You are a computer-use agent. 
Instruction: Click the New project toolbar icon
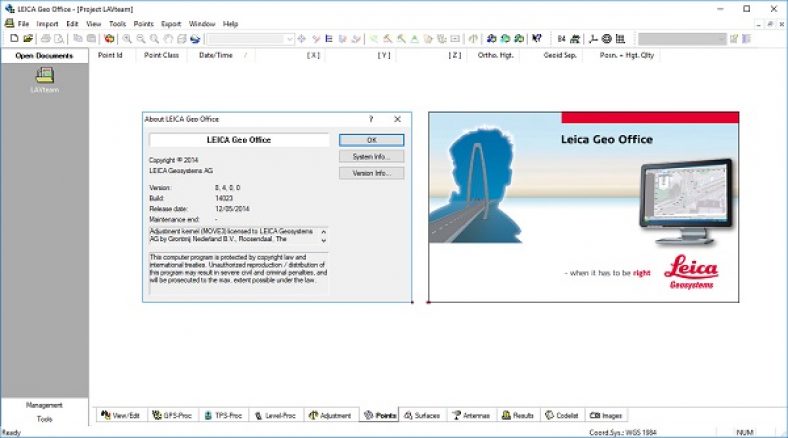click(14, 38)
